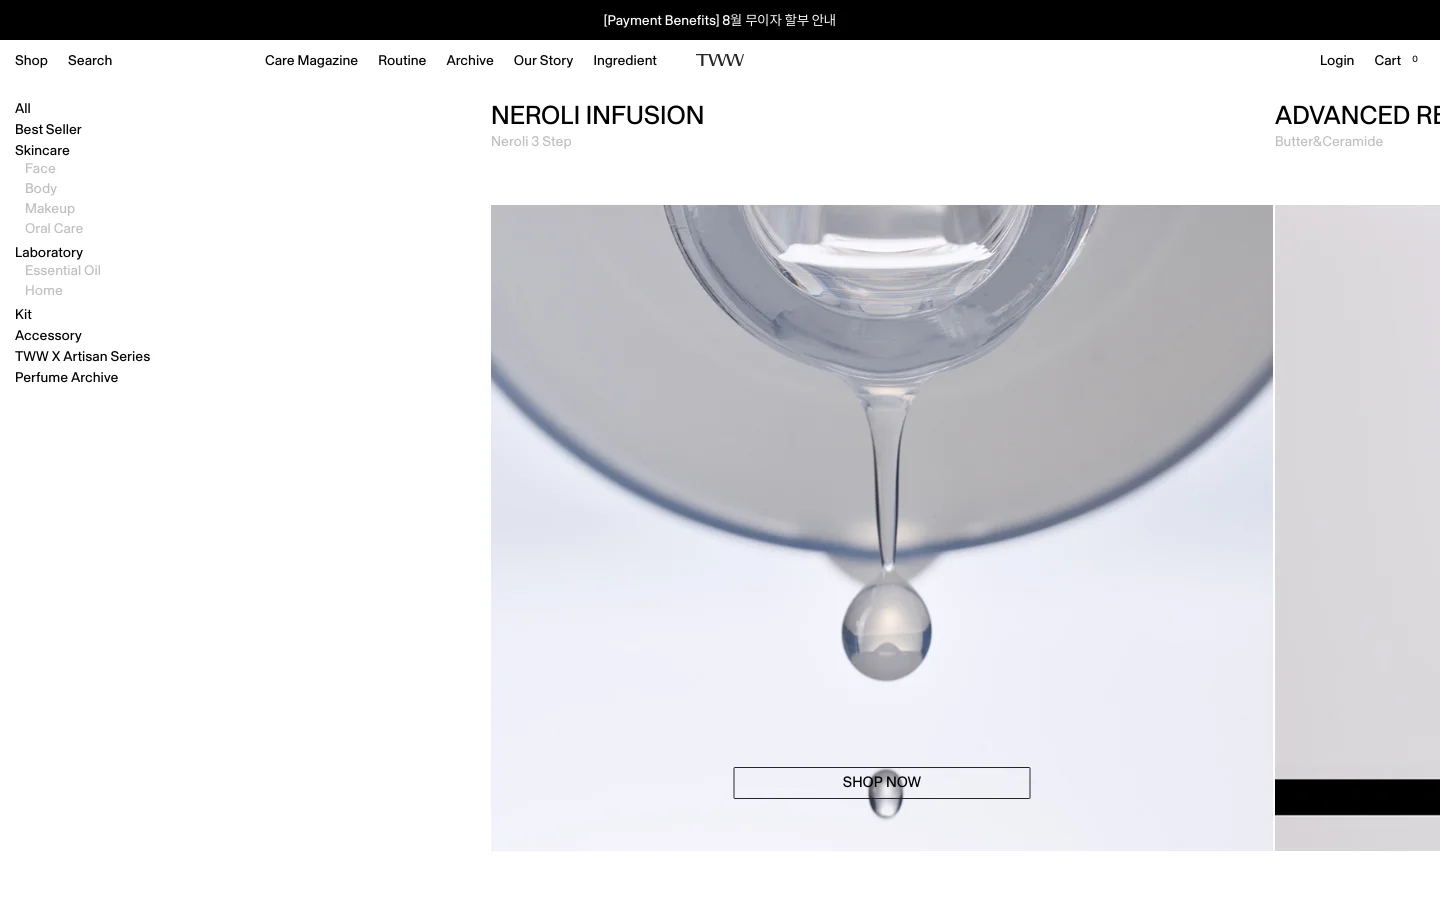Visit the Our Story page

tap(543, 61)
